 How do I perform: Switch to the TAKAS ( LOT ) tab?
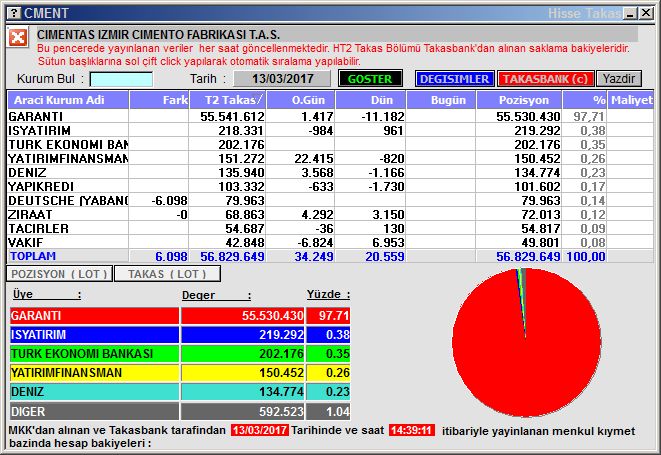coord(167,274)
